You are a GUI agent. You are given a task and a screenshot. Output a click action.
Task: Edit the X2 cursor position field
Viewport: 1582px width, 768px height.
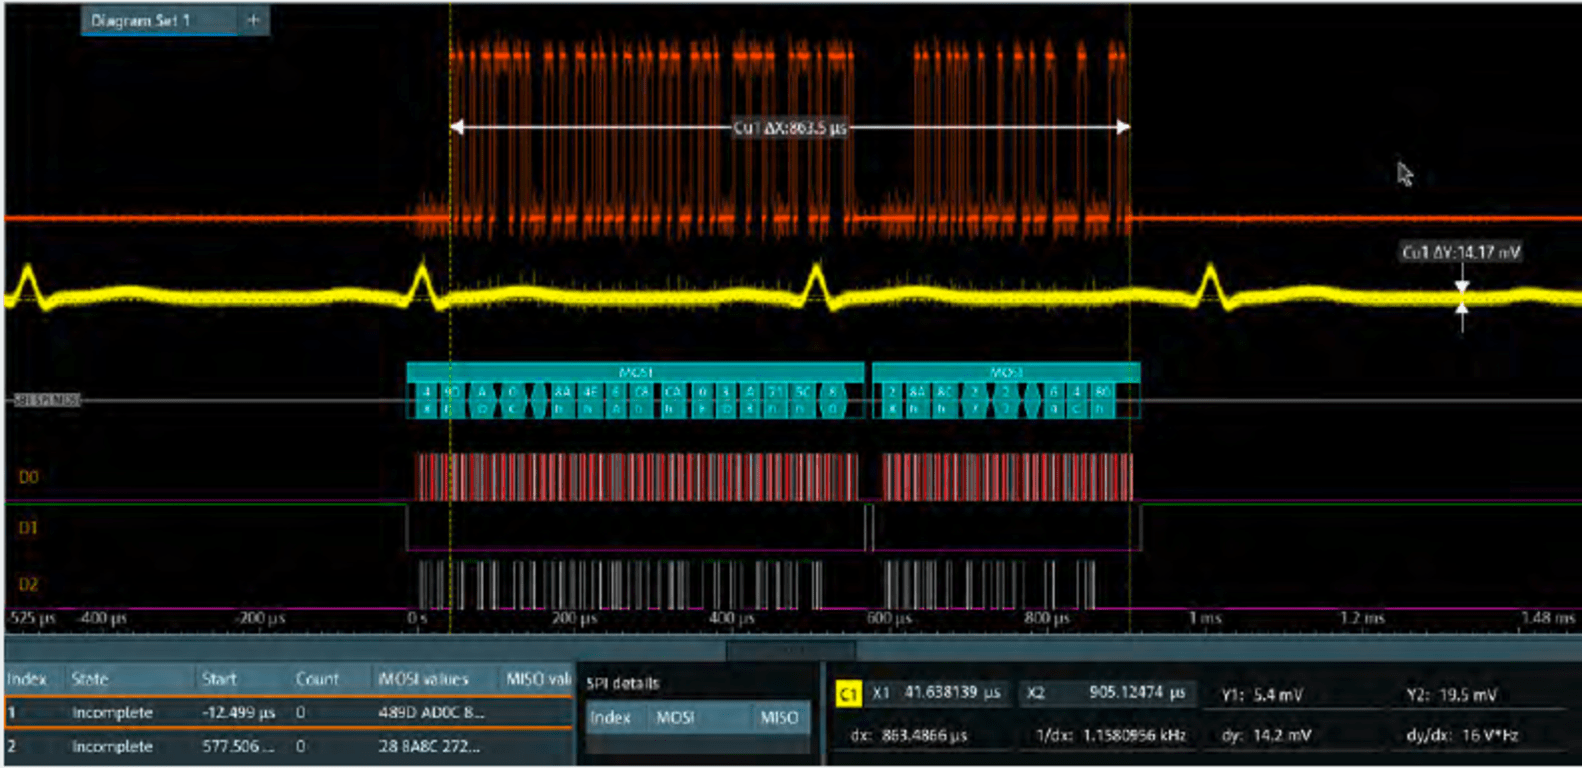click(x=1106, y=692)
